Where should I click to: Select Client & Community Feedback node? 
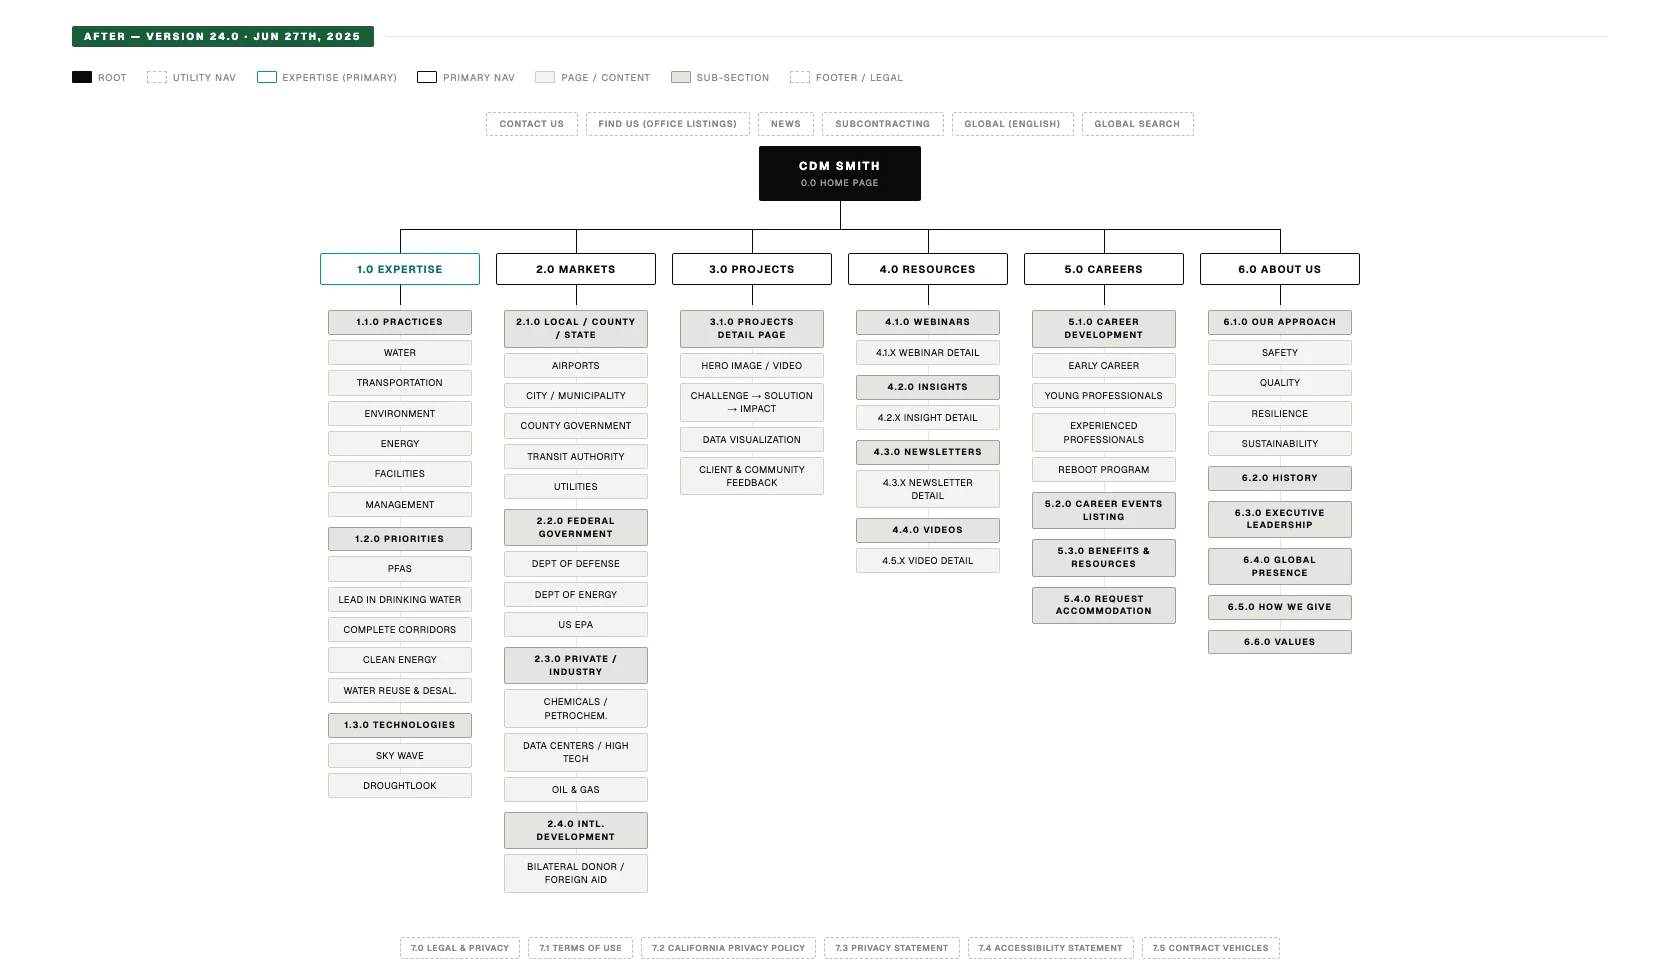752,476
